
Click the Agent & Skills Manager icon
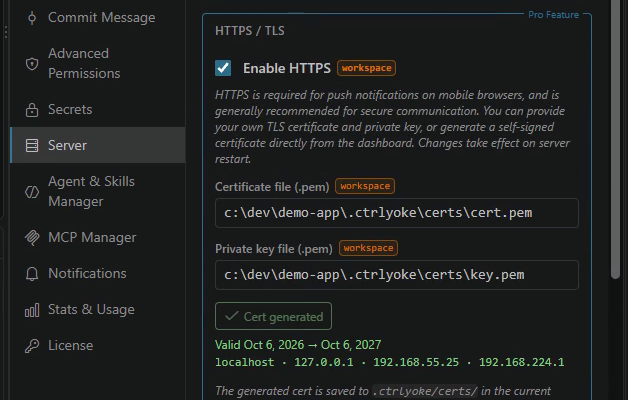32,192
